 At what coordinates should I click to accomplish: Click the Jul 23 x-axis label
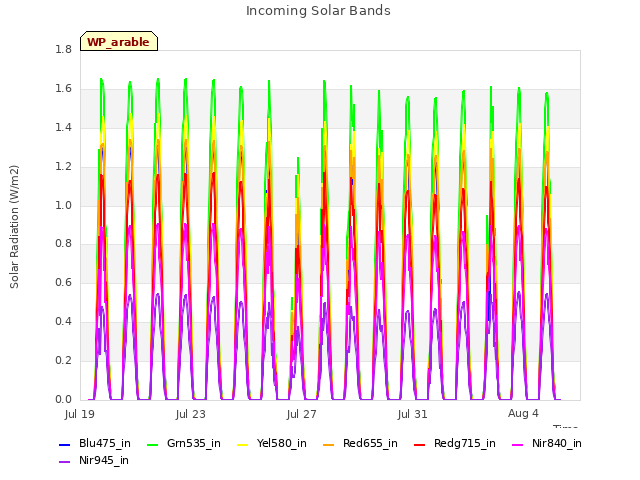pyautogui.click(x=191, y=414)
